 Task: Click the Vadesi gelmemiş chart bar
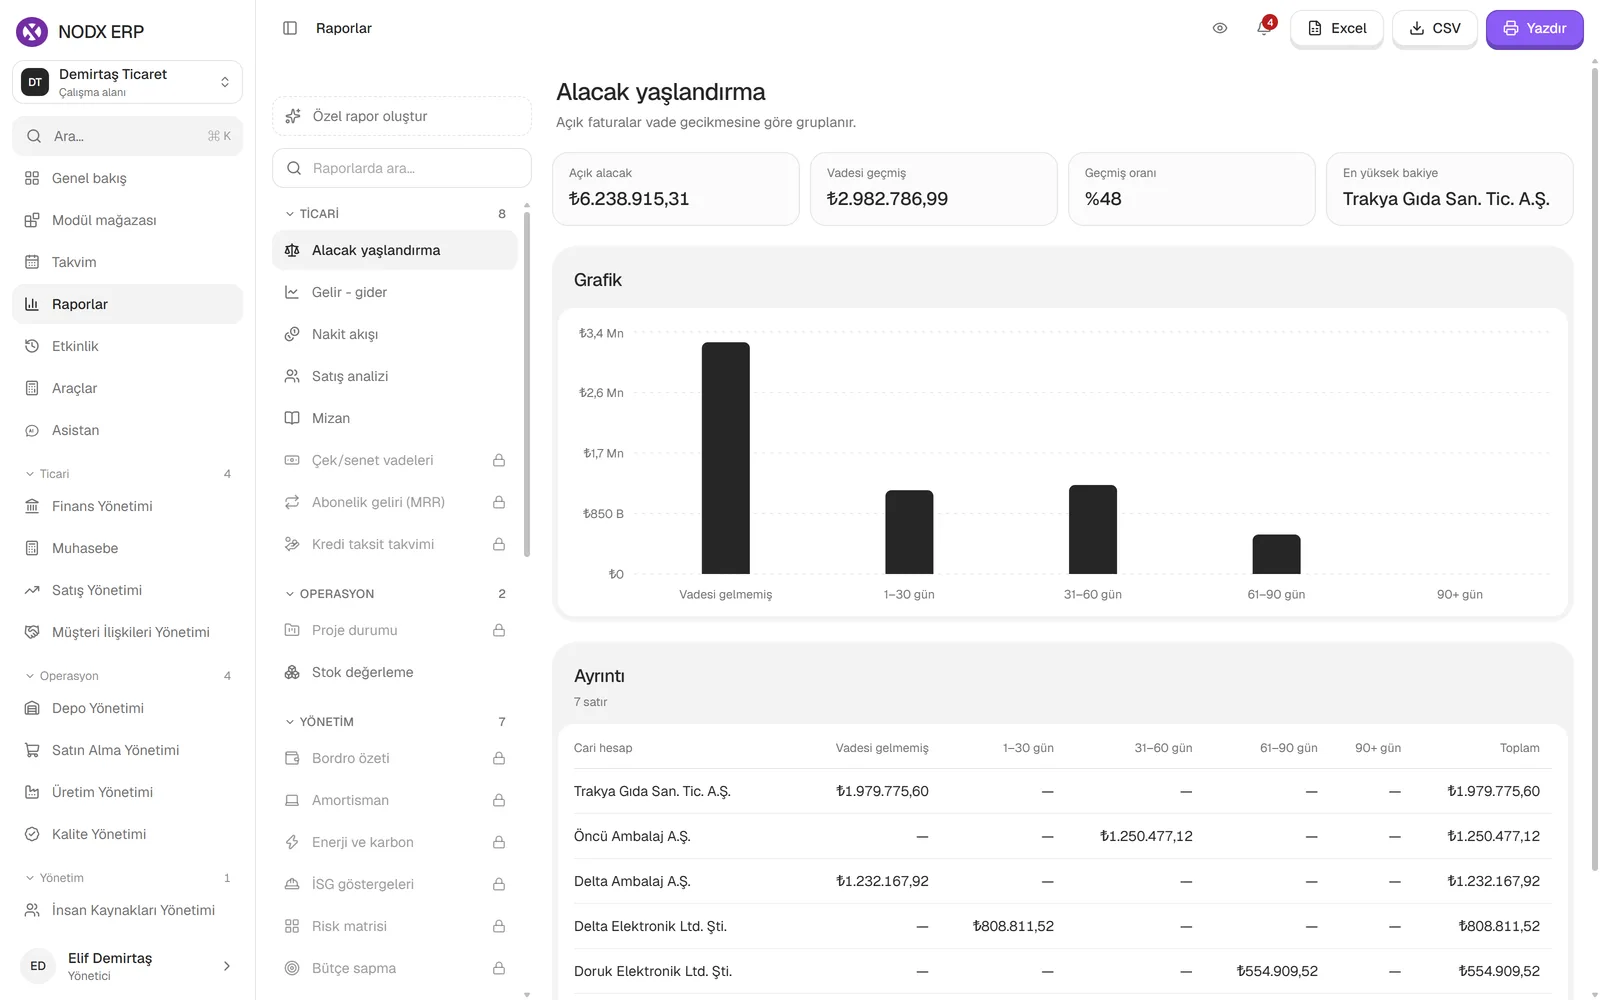(726, 458)
